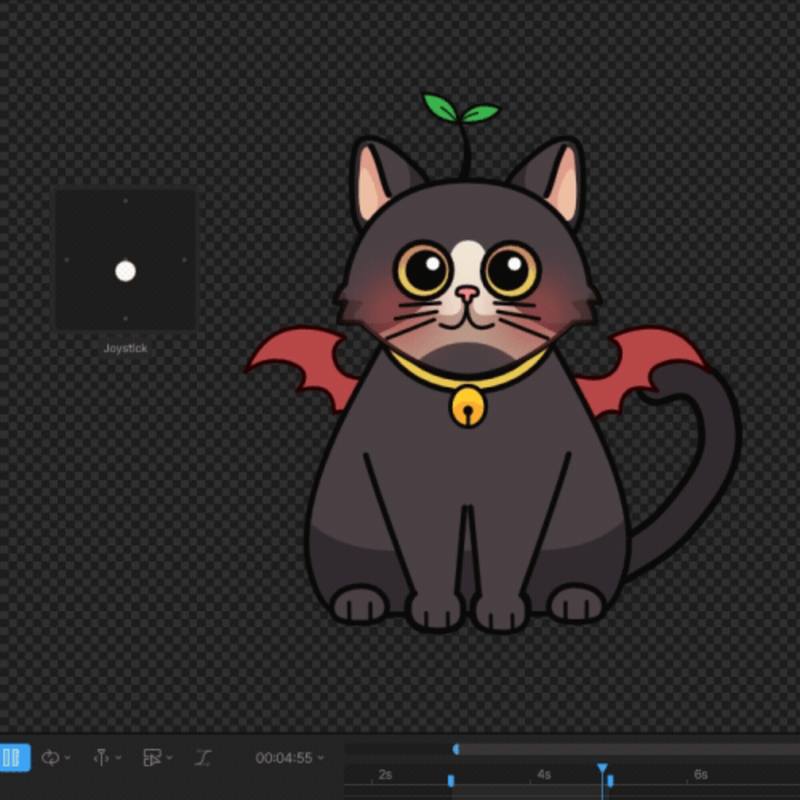Click the work area end marker beside the playhead
800x800 pixels.
click(610, 781)
